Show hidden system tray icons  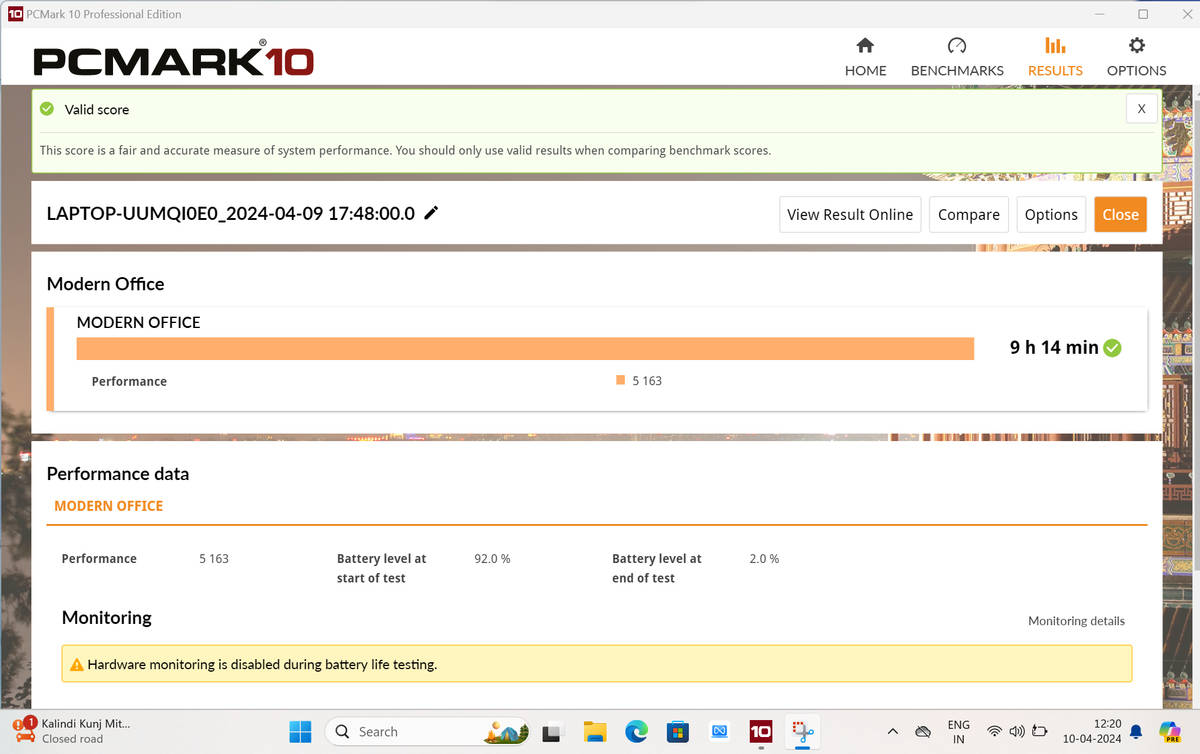tap(892, 731)
